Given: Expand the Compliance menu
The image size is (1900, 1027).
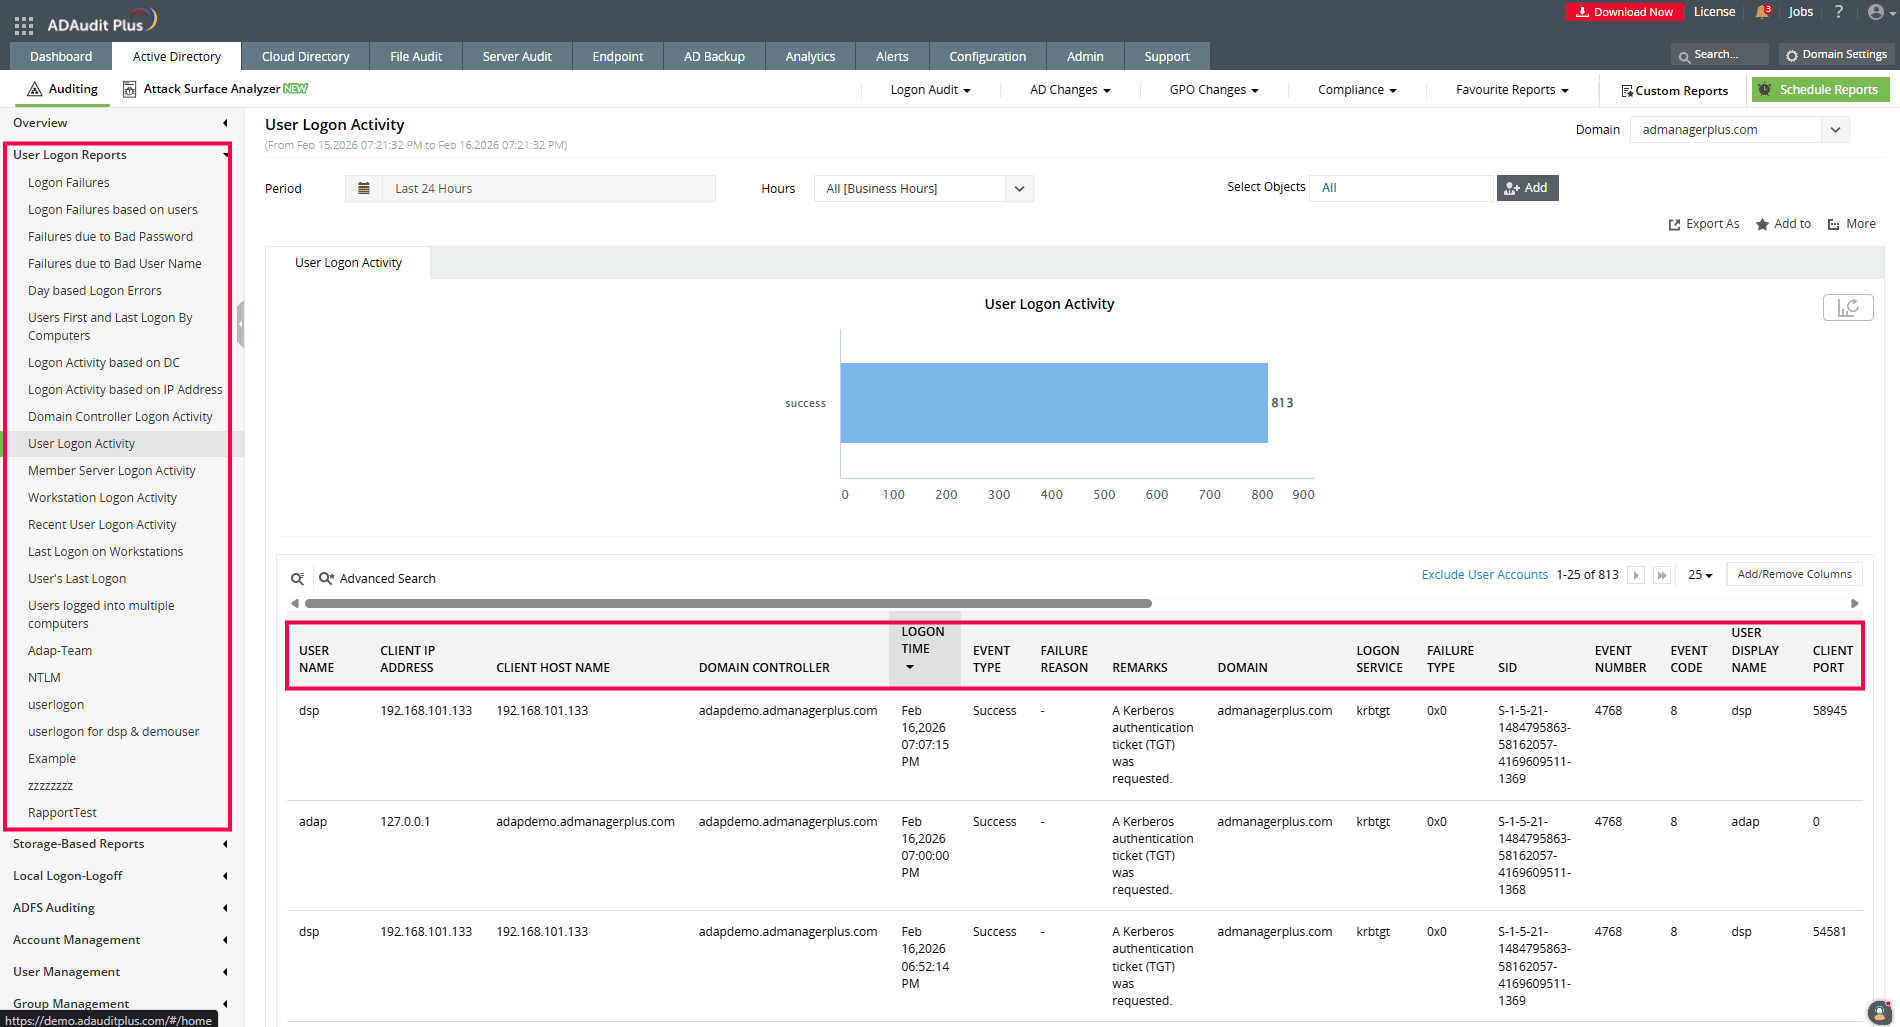Looking at the screenshot, I should tap(1355, 89).
